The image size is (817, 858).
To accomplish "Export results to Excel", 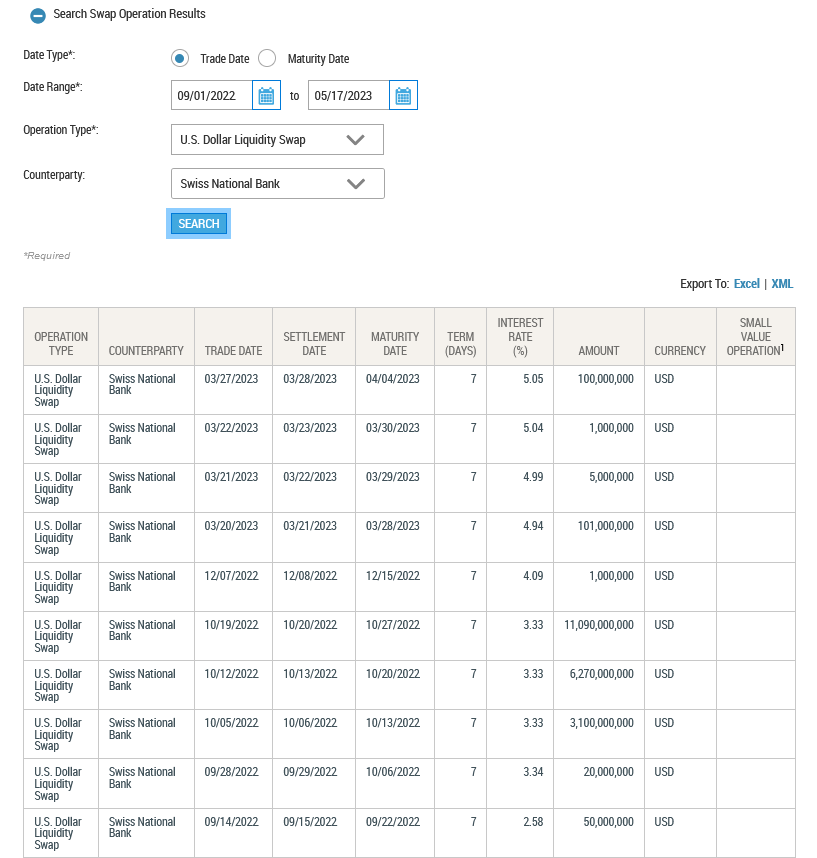I will tap(746, 283).
